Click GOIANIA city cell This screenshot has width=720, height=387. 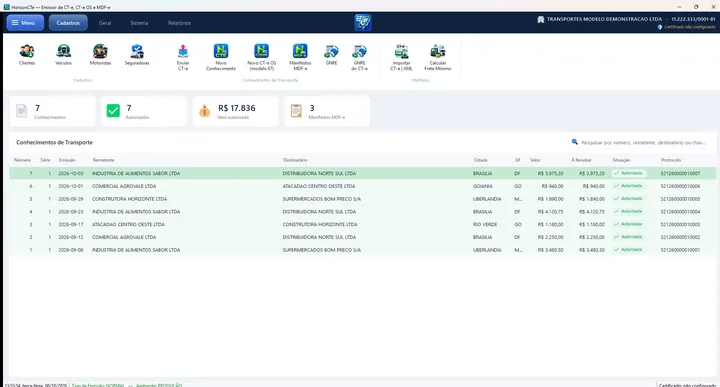482,186
